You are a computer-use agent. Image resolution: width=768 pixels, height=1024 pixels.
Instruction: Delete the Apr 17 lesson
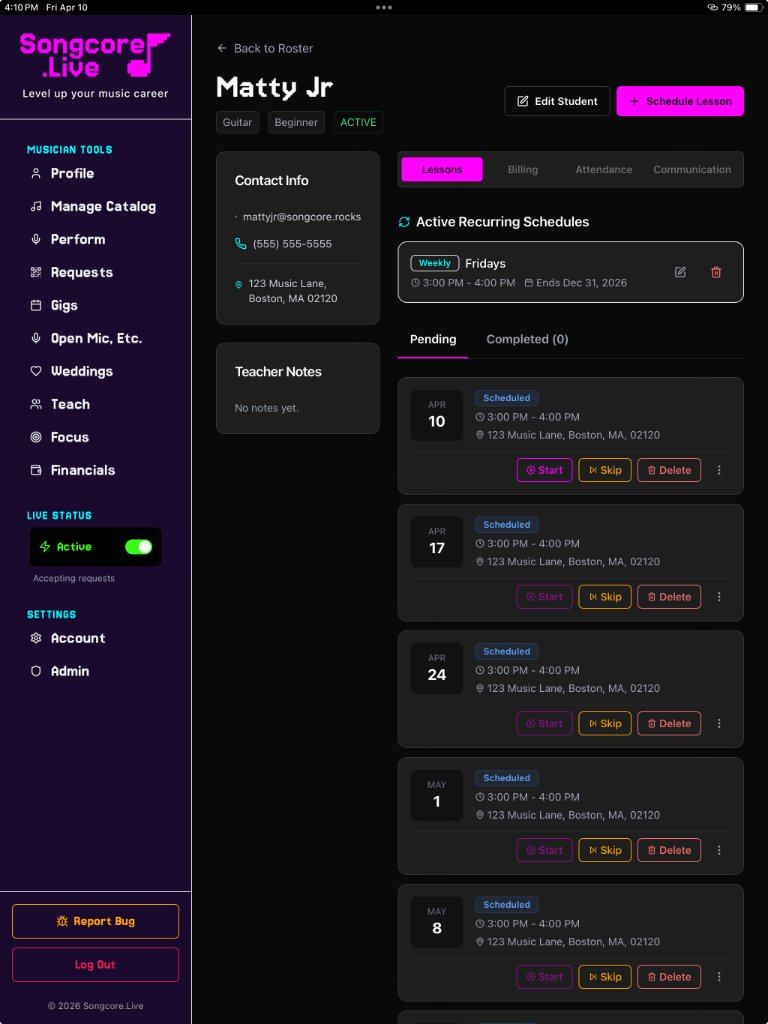click(x=669, y=597)
